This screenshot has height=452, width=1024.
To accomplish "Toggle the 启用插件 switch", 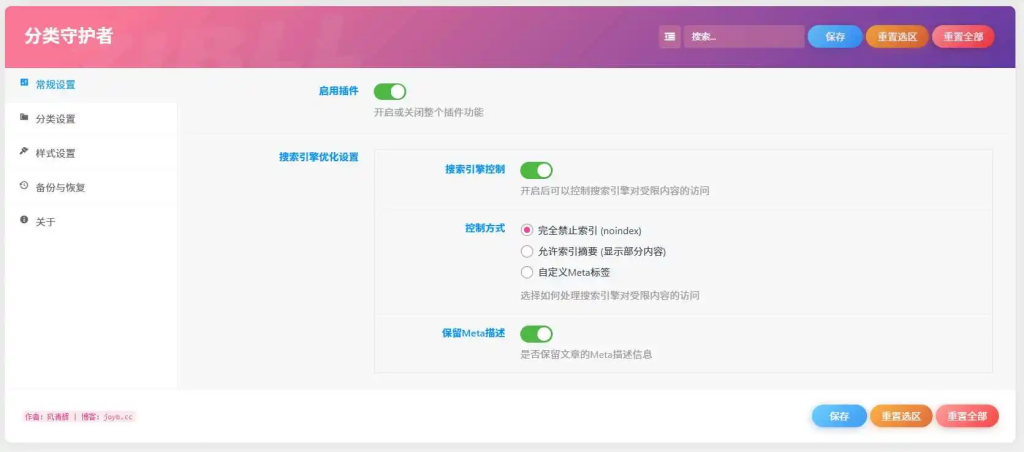I will point(390,91).
